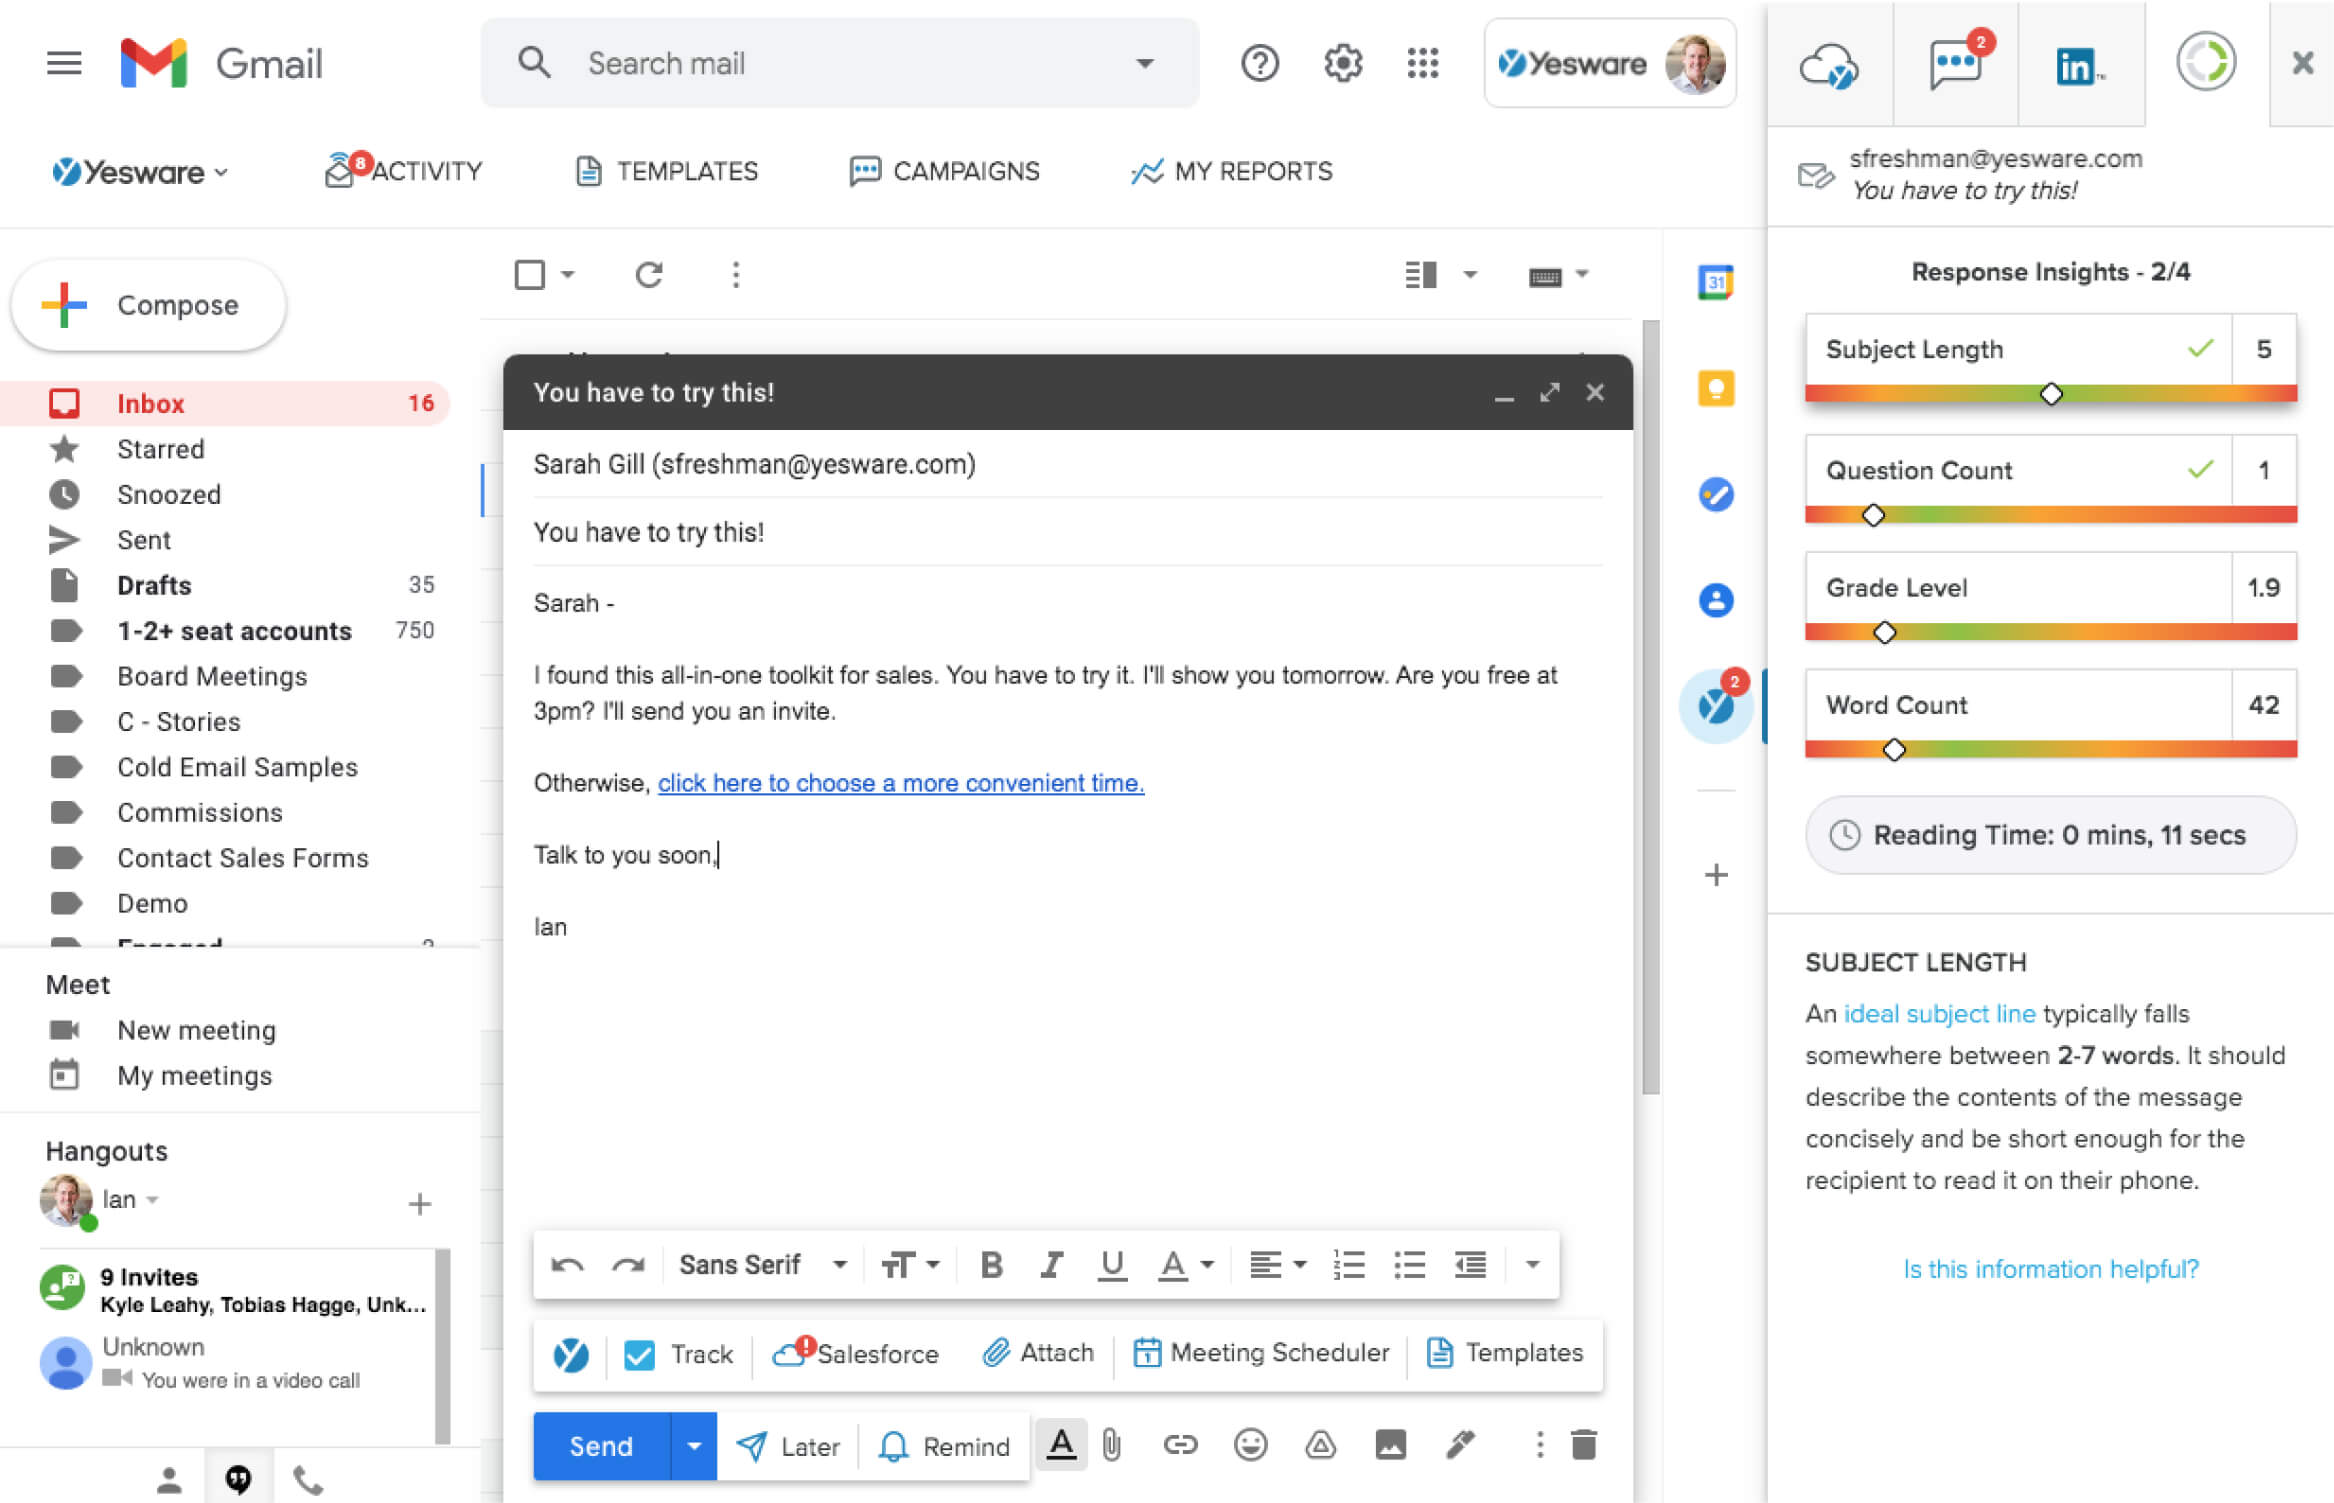Open the ACTIVITY tab

[403, 171]
